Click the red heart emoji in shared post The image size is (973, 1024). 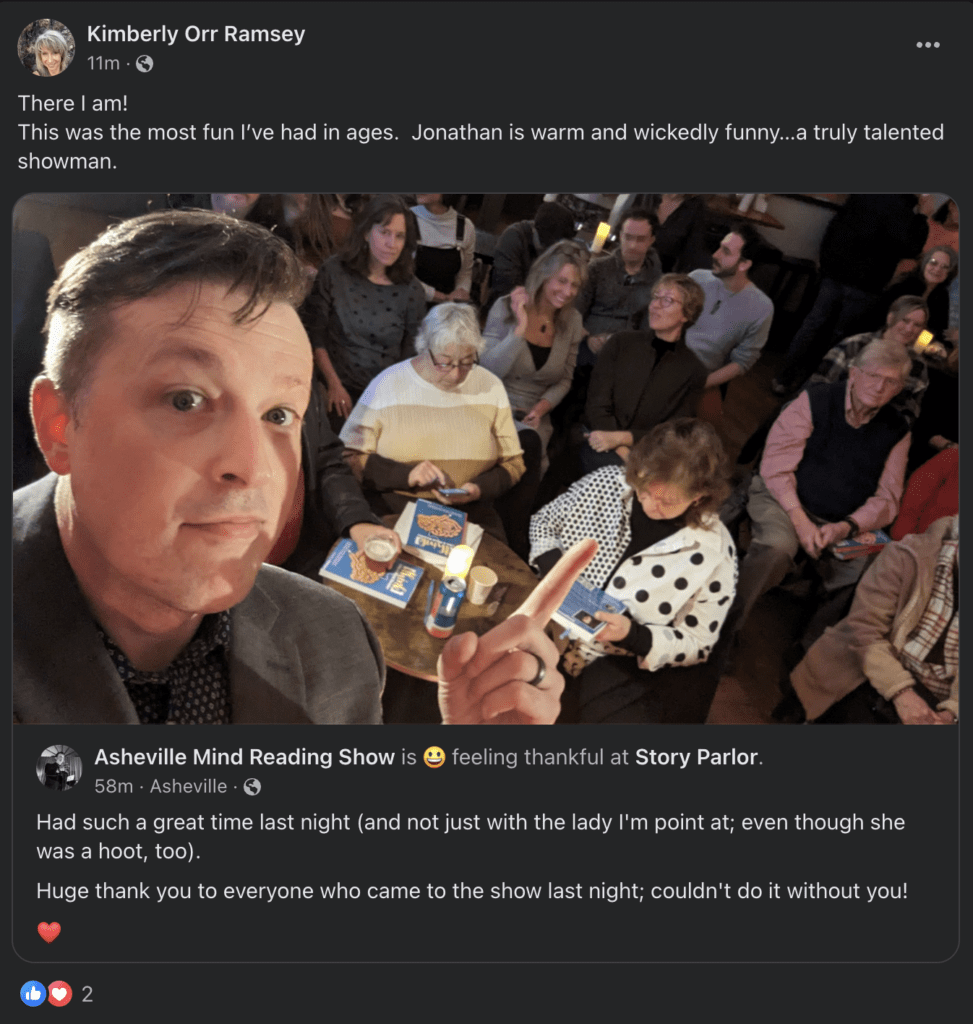49,932
